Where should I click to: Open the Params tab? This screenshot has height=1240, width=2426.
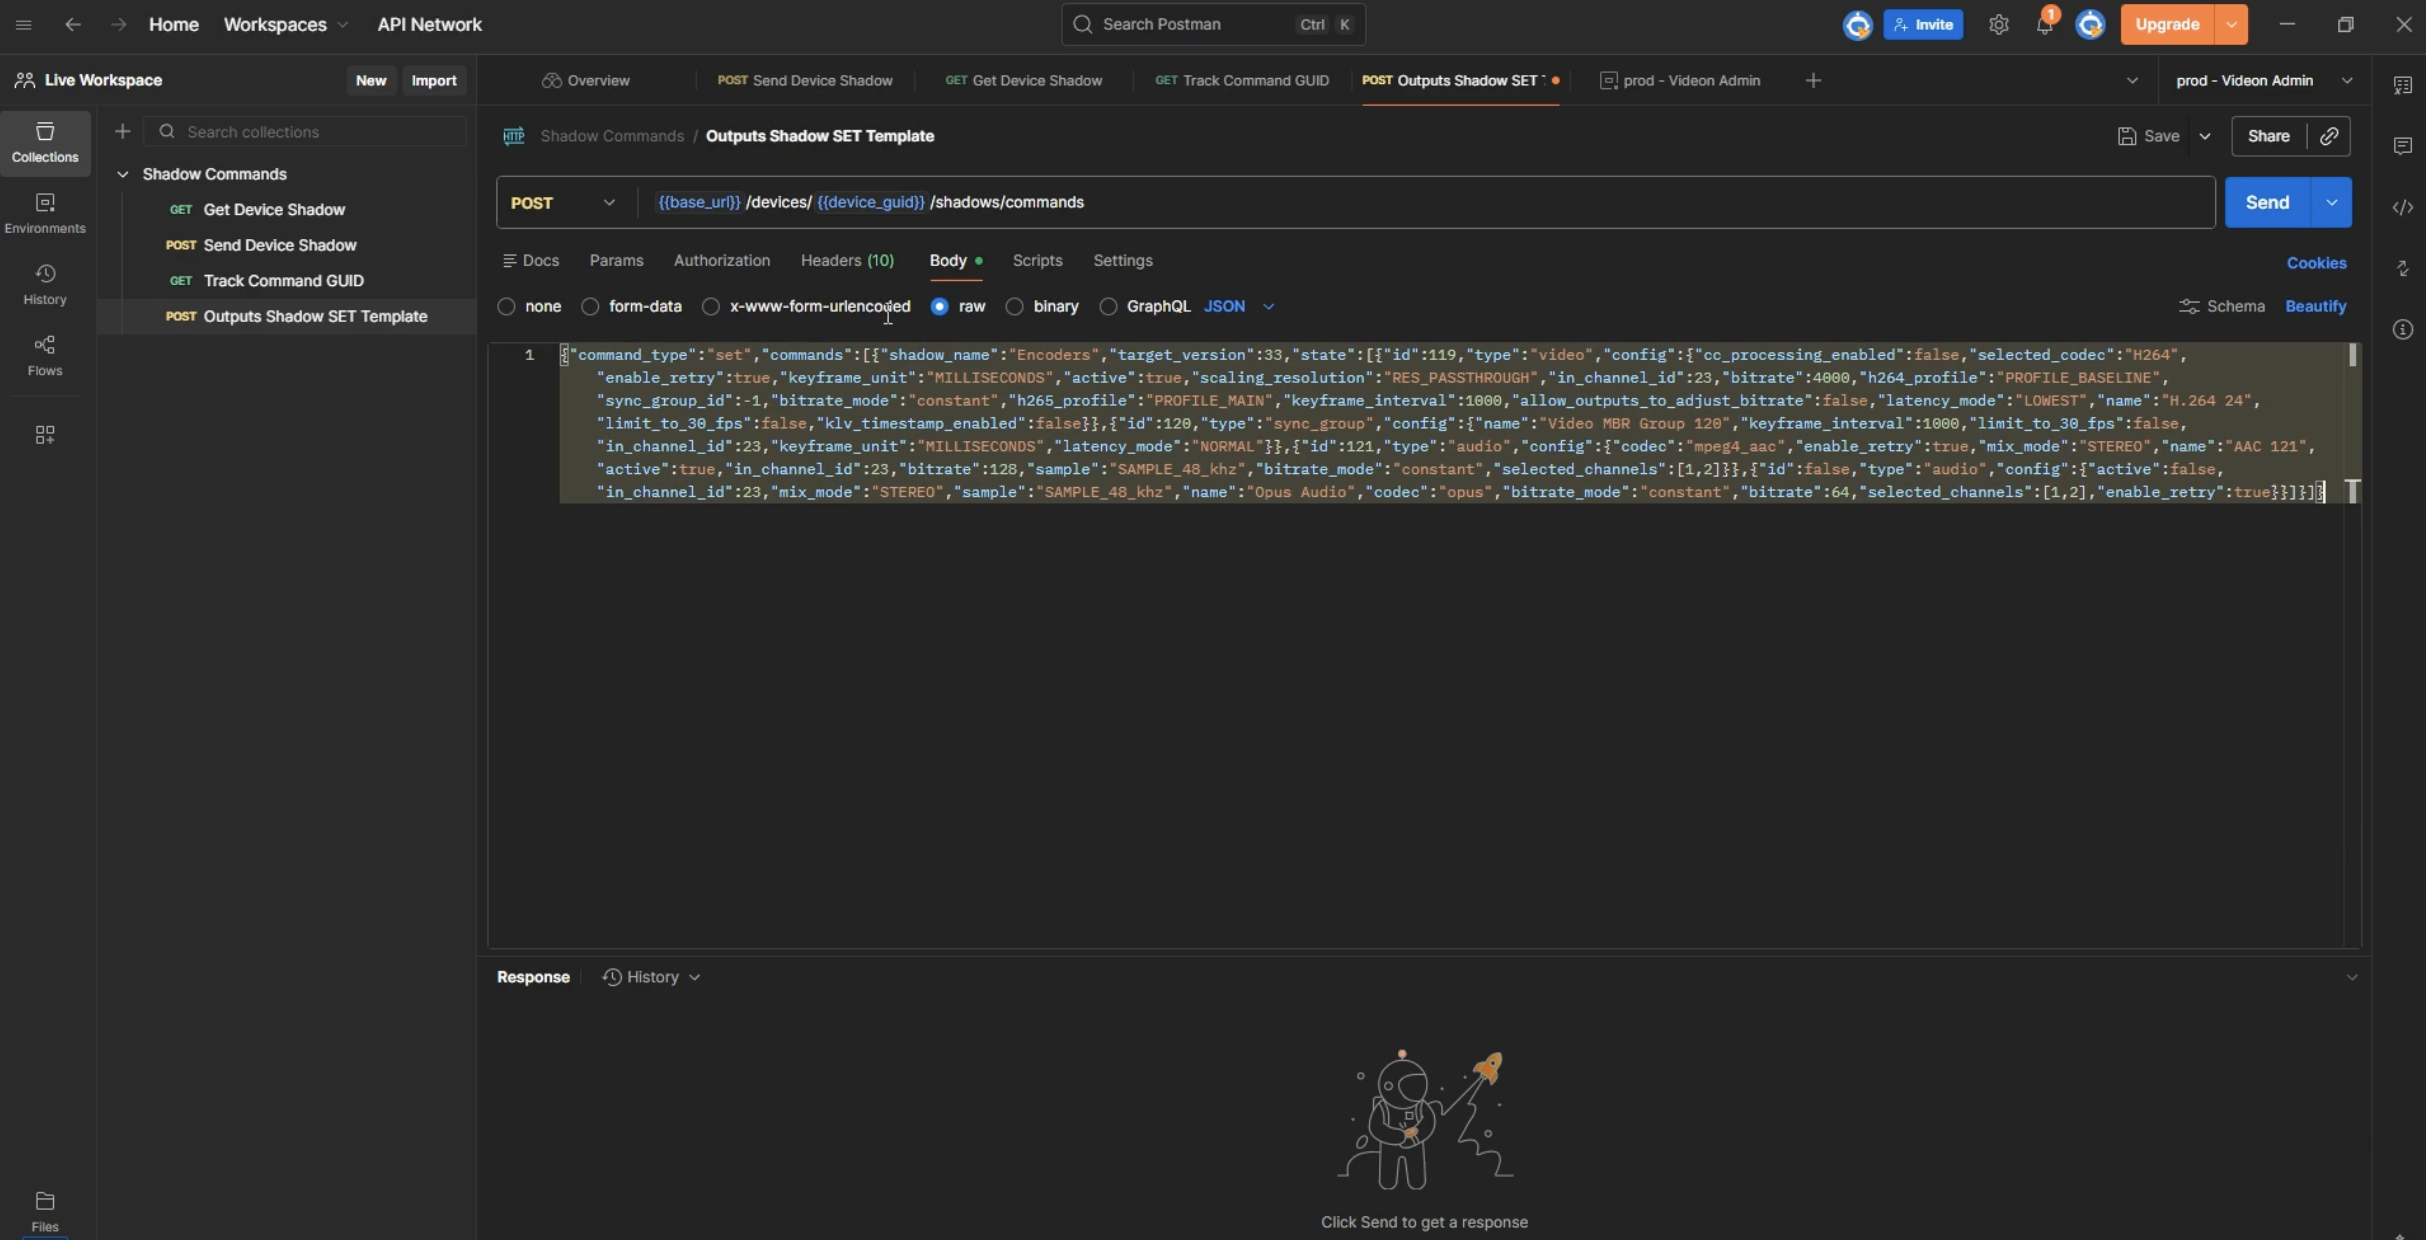click(616, 260)
